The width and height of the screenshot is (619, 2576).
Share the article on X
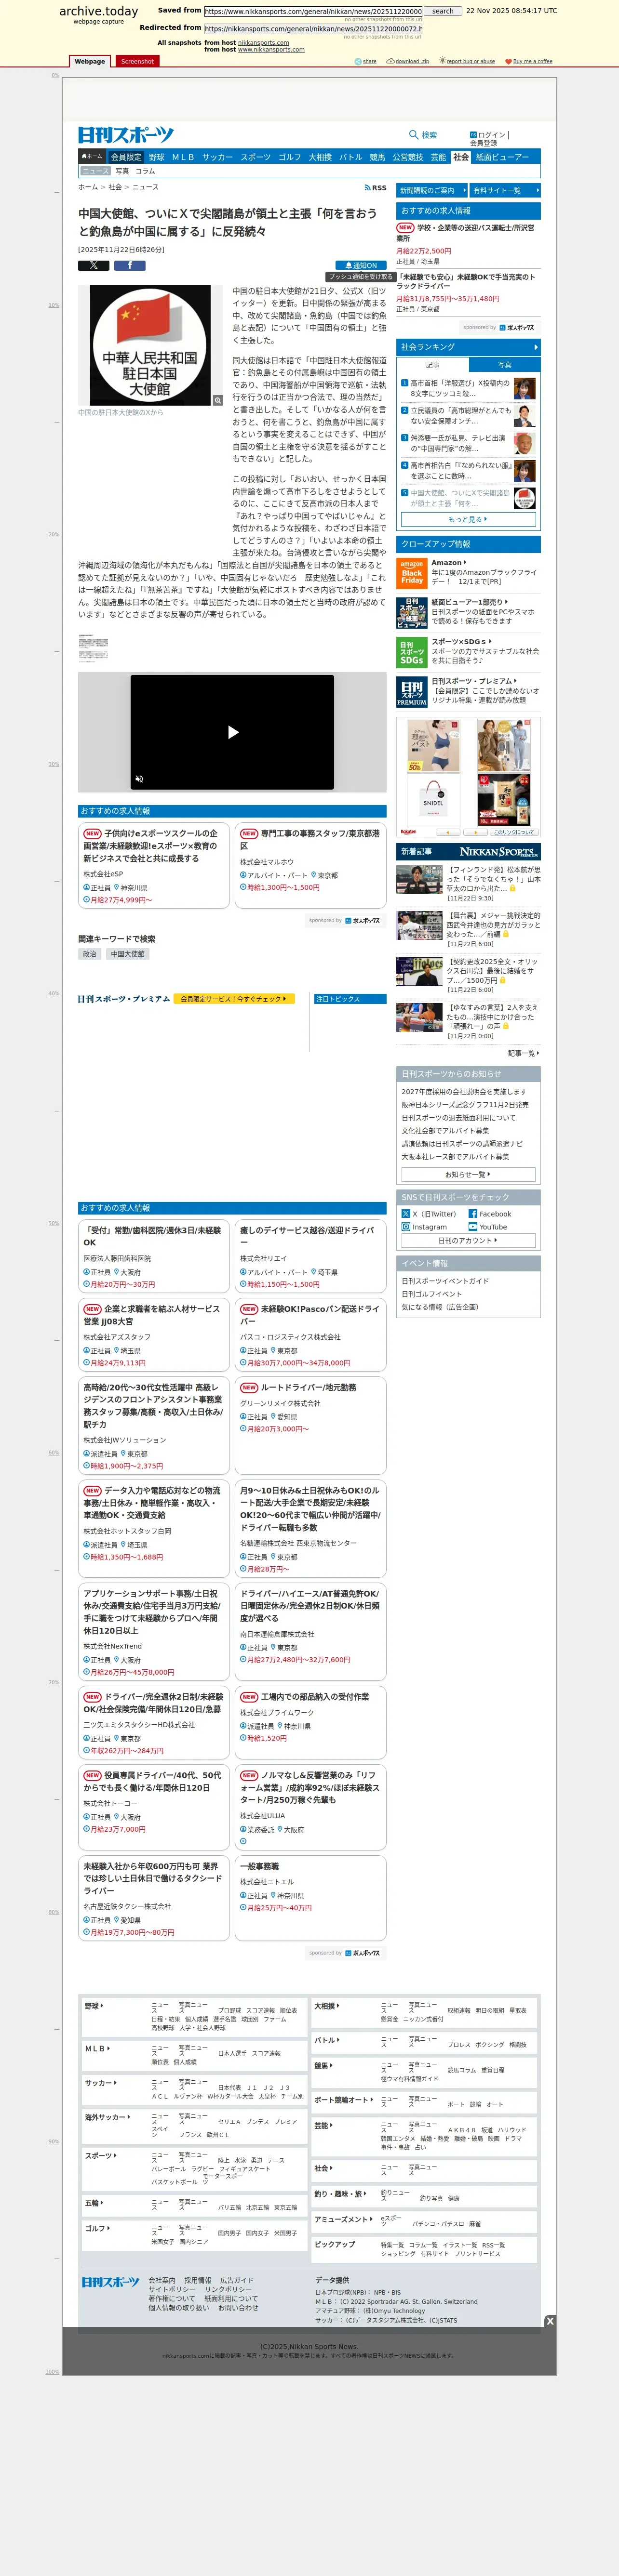coord(94,265)
